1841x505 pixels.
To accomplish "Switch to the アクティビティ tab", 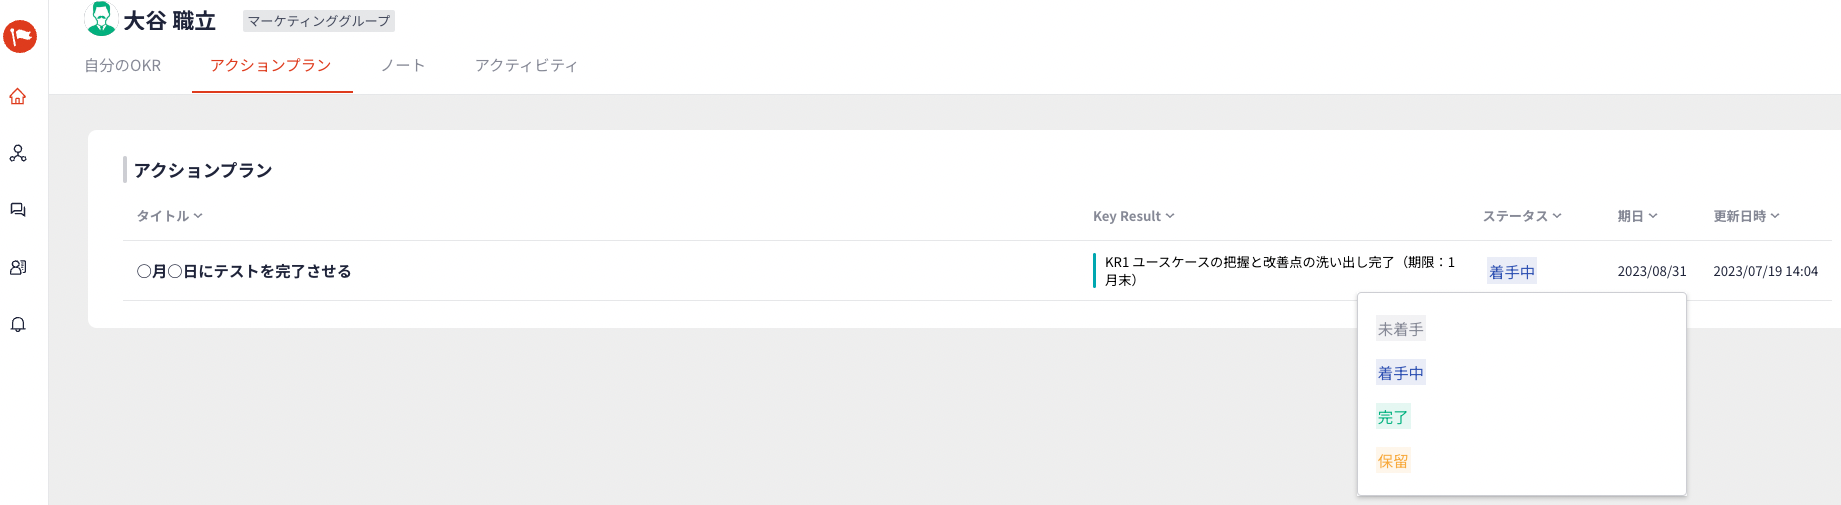I will (526, 65).
